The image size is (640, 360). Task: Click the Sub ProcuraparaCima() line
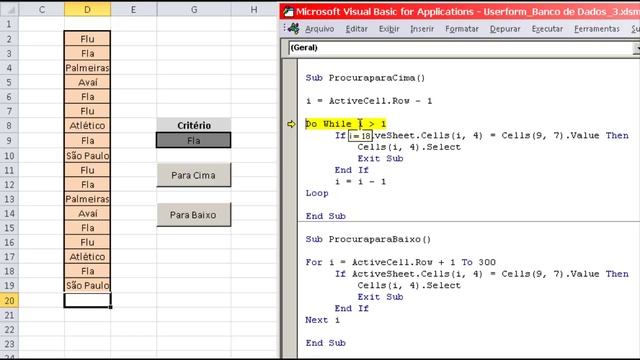click(365, 78)
